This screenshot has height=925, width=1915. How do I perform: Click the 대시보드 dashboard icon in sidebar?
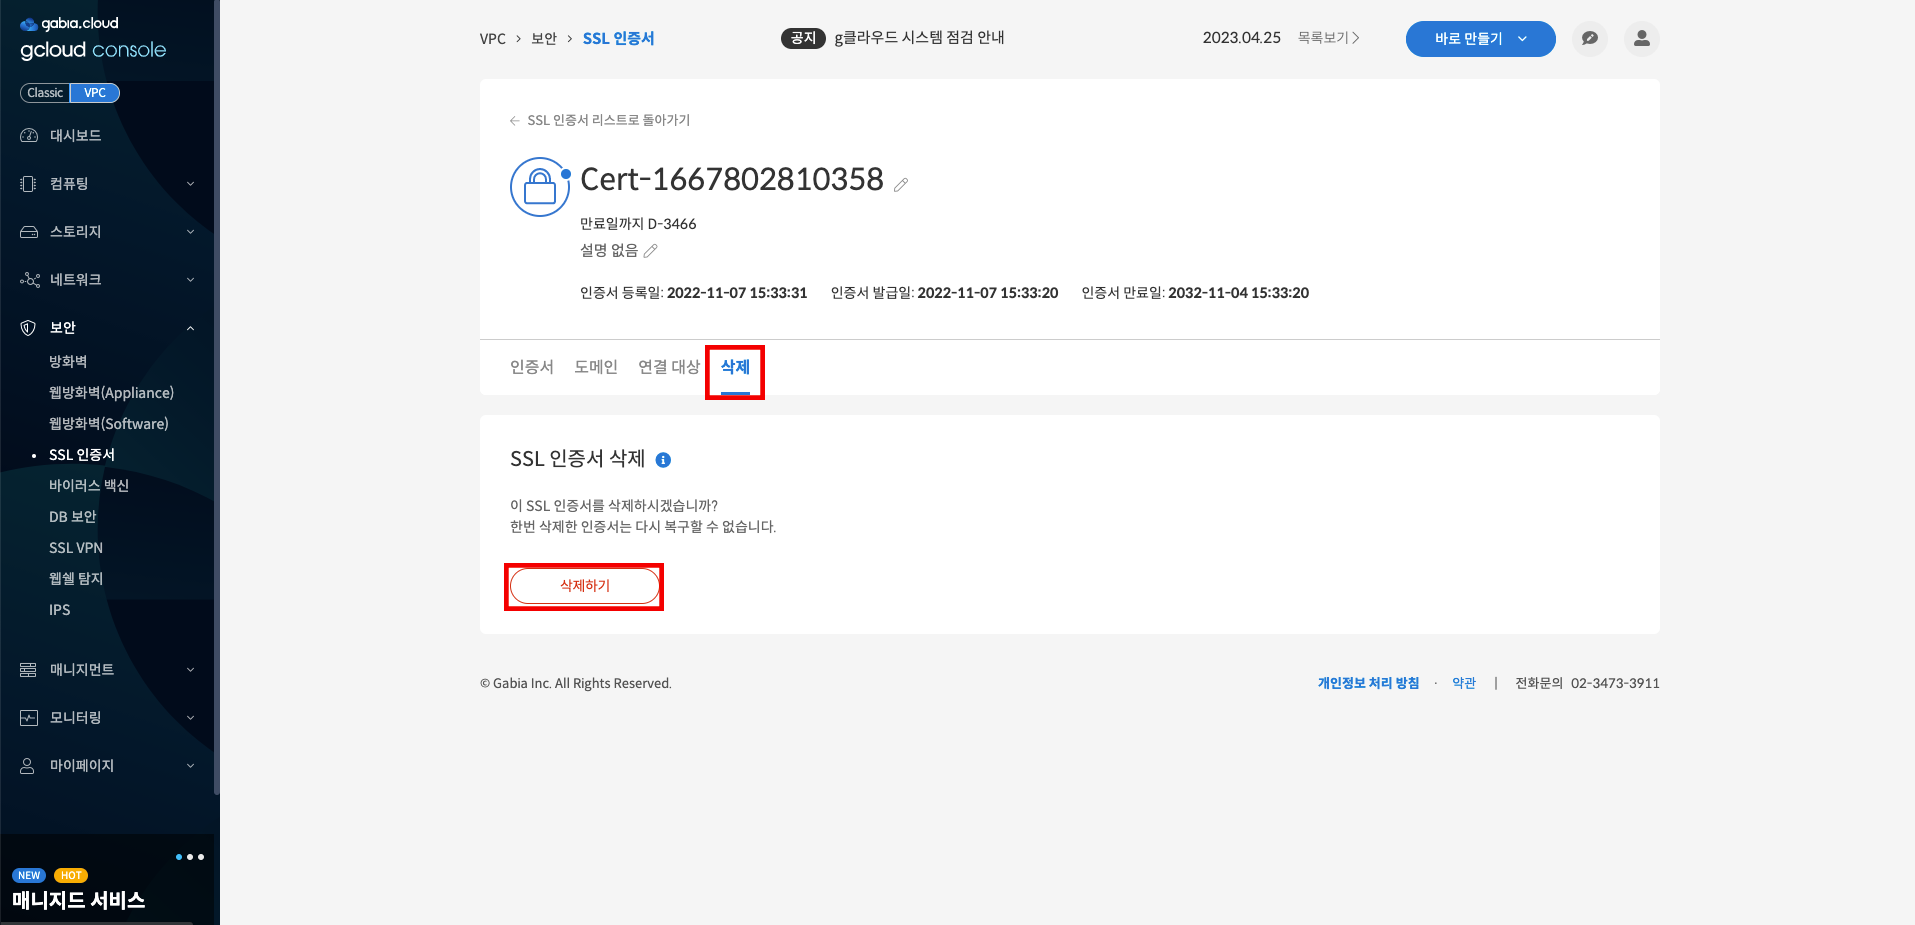[x=29, y=136]
